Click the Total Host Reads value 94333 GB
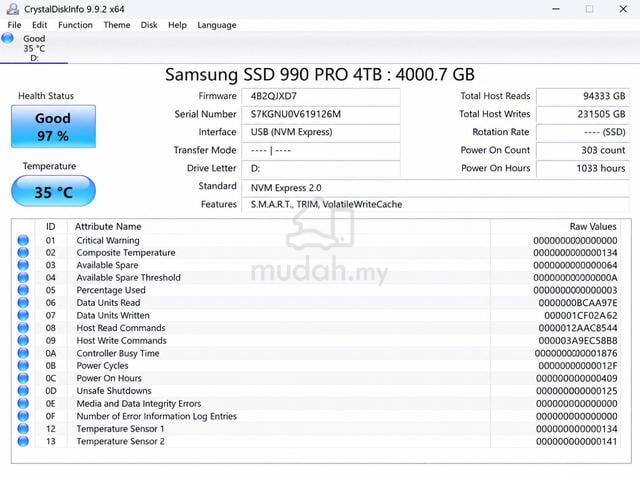This screenshot has height=480, width=640. (583, 96)
